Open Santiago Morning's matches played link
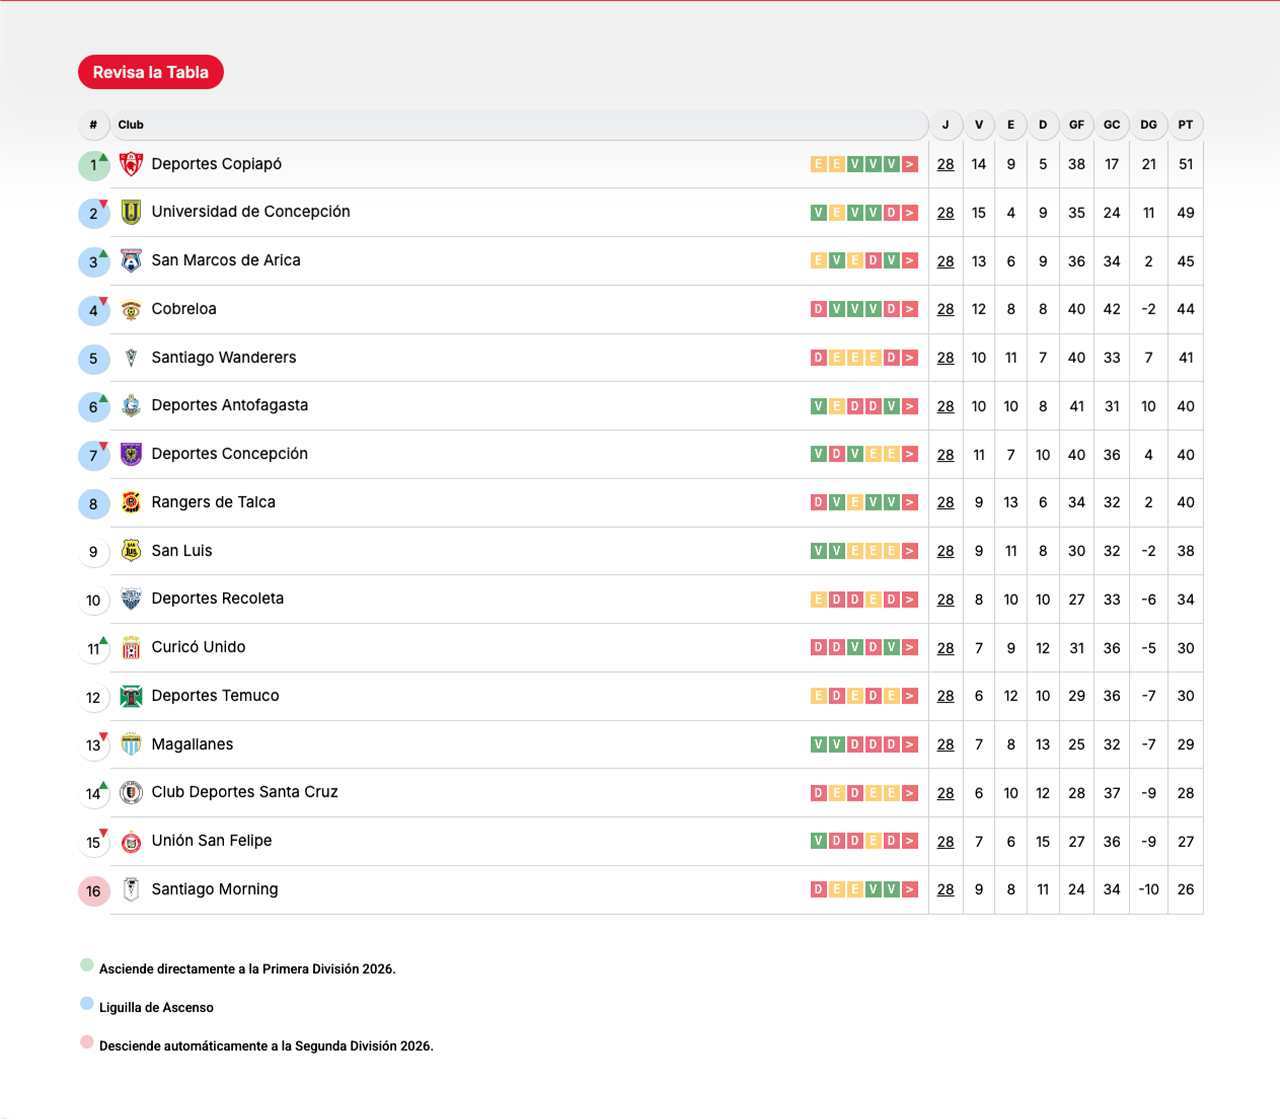The height and width of the screenshot is (1120, 1280). pos(945,890)
